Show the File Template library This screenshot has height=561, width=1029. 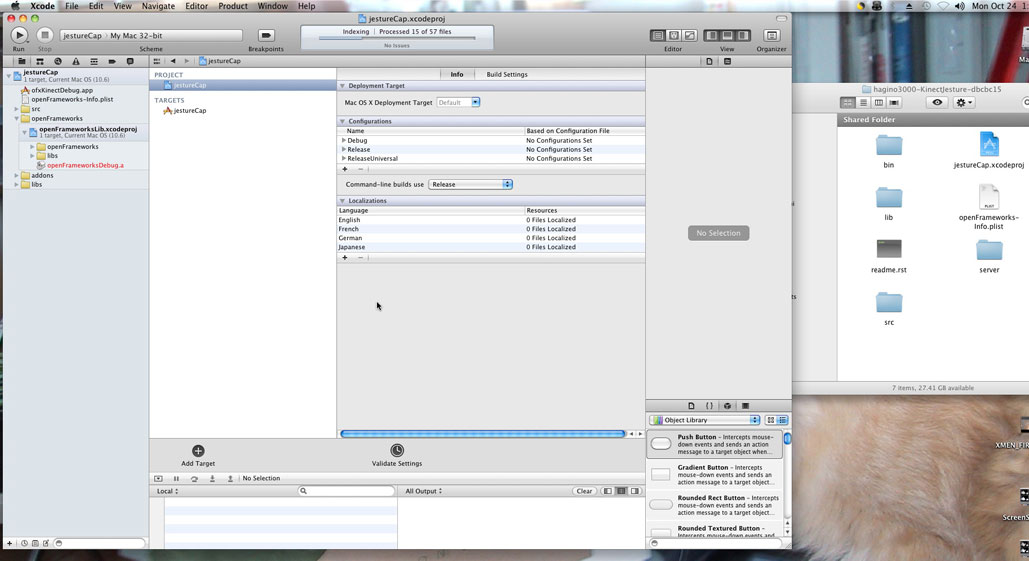pos(691,406)
